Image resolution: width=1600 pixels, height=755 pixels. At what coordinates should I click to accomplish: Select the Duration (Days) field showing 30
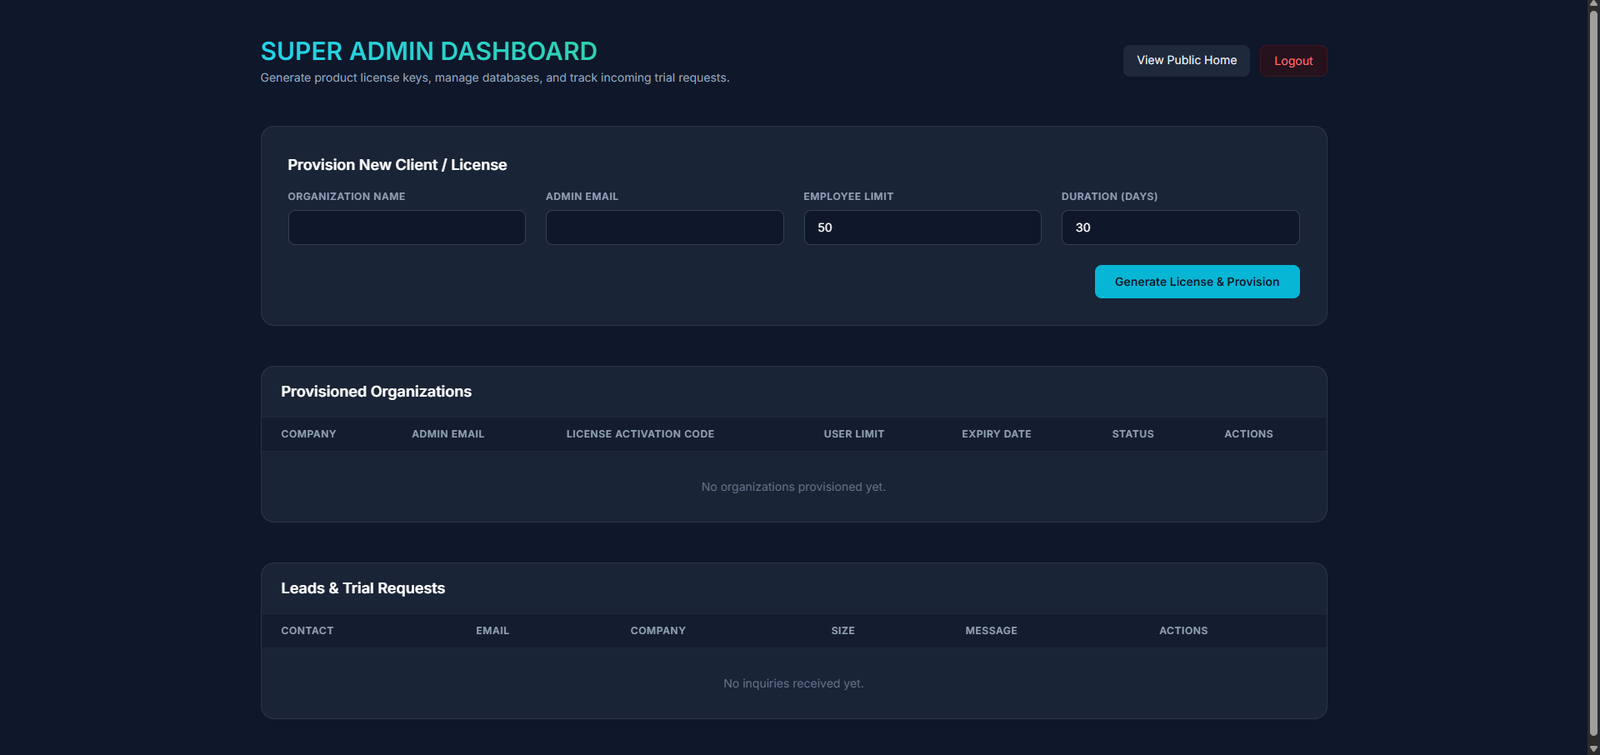click(x=1180, y=228)
